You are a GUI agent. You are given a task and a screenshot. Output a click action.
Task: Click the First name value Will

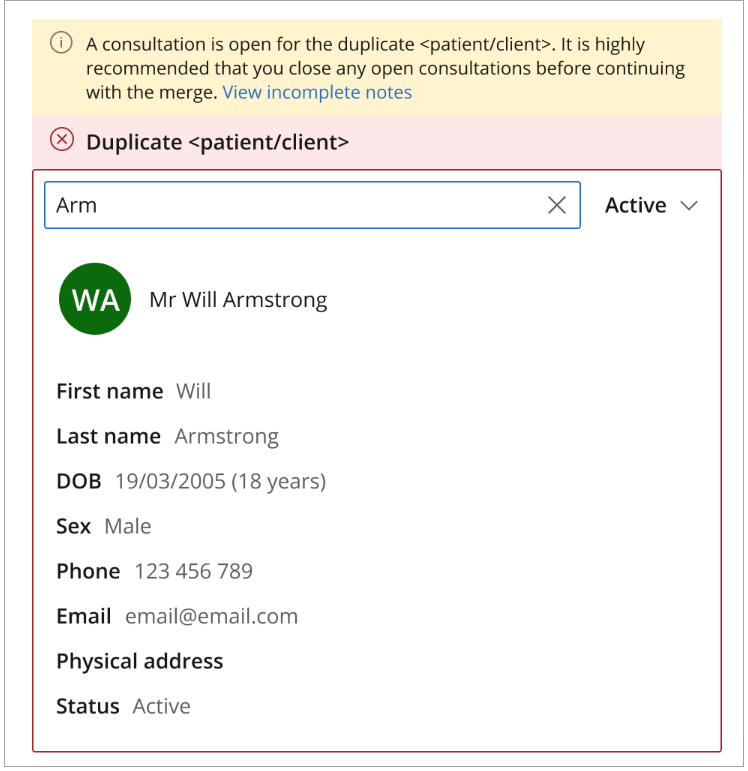(x=193, y=391)
